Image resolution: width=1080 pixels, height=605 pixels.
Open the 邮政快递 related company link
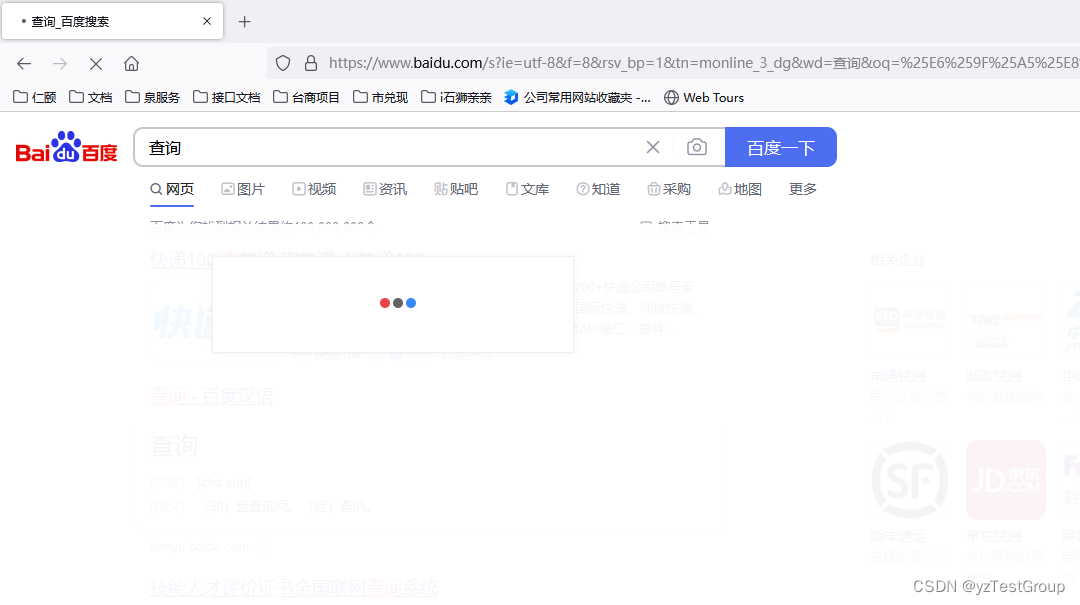tap(994, 376)
